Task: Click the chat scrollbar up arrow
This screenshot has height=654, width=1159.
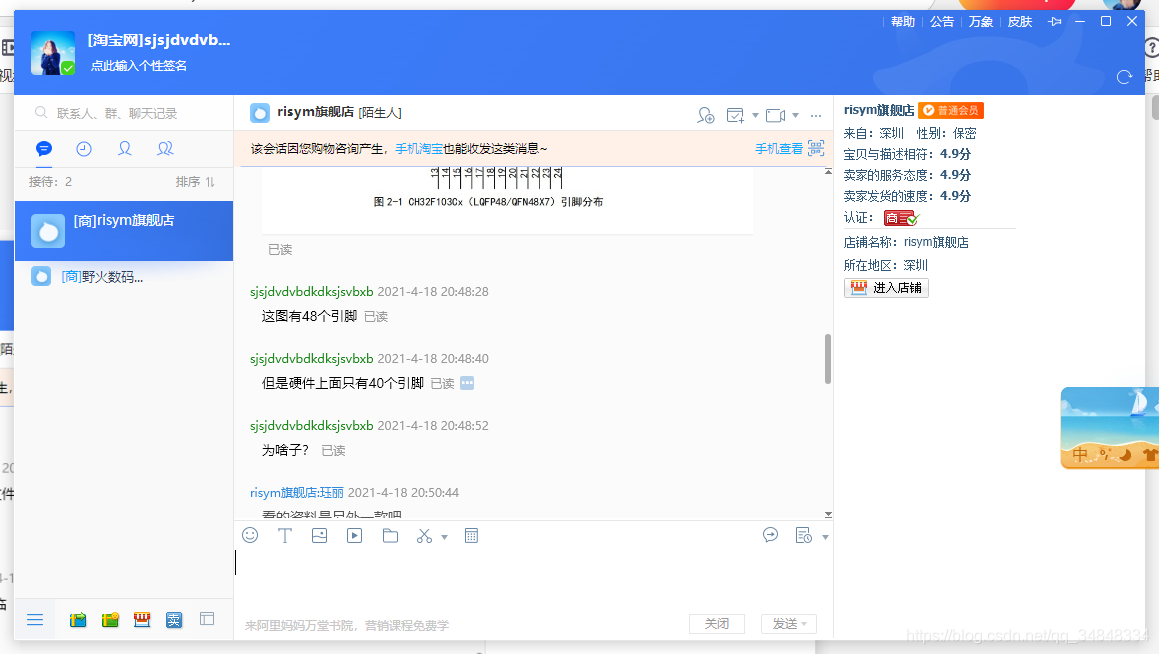Action: coord(828,172)
